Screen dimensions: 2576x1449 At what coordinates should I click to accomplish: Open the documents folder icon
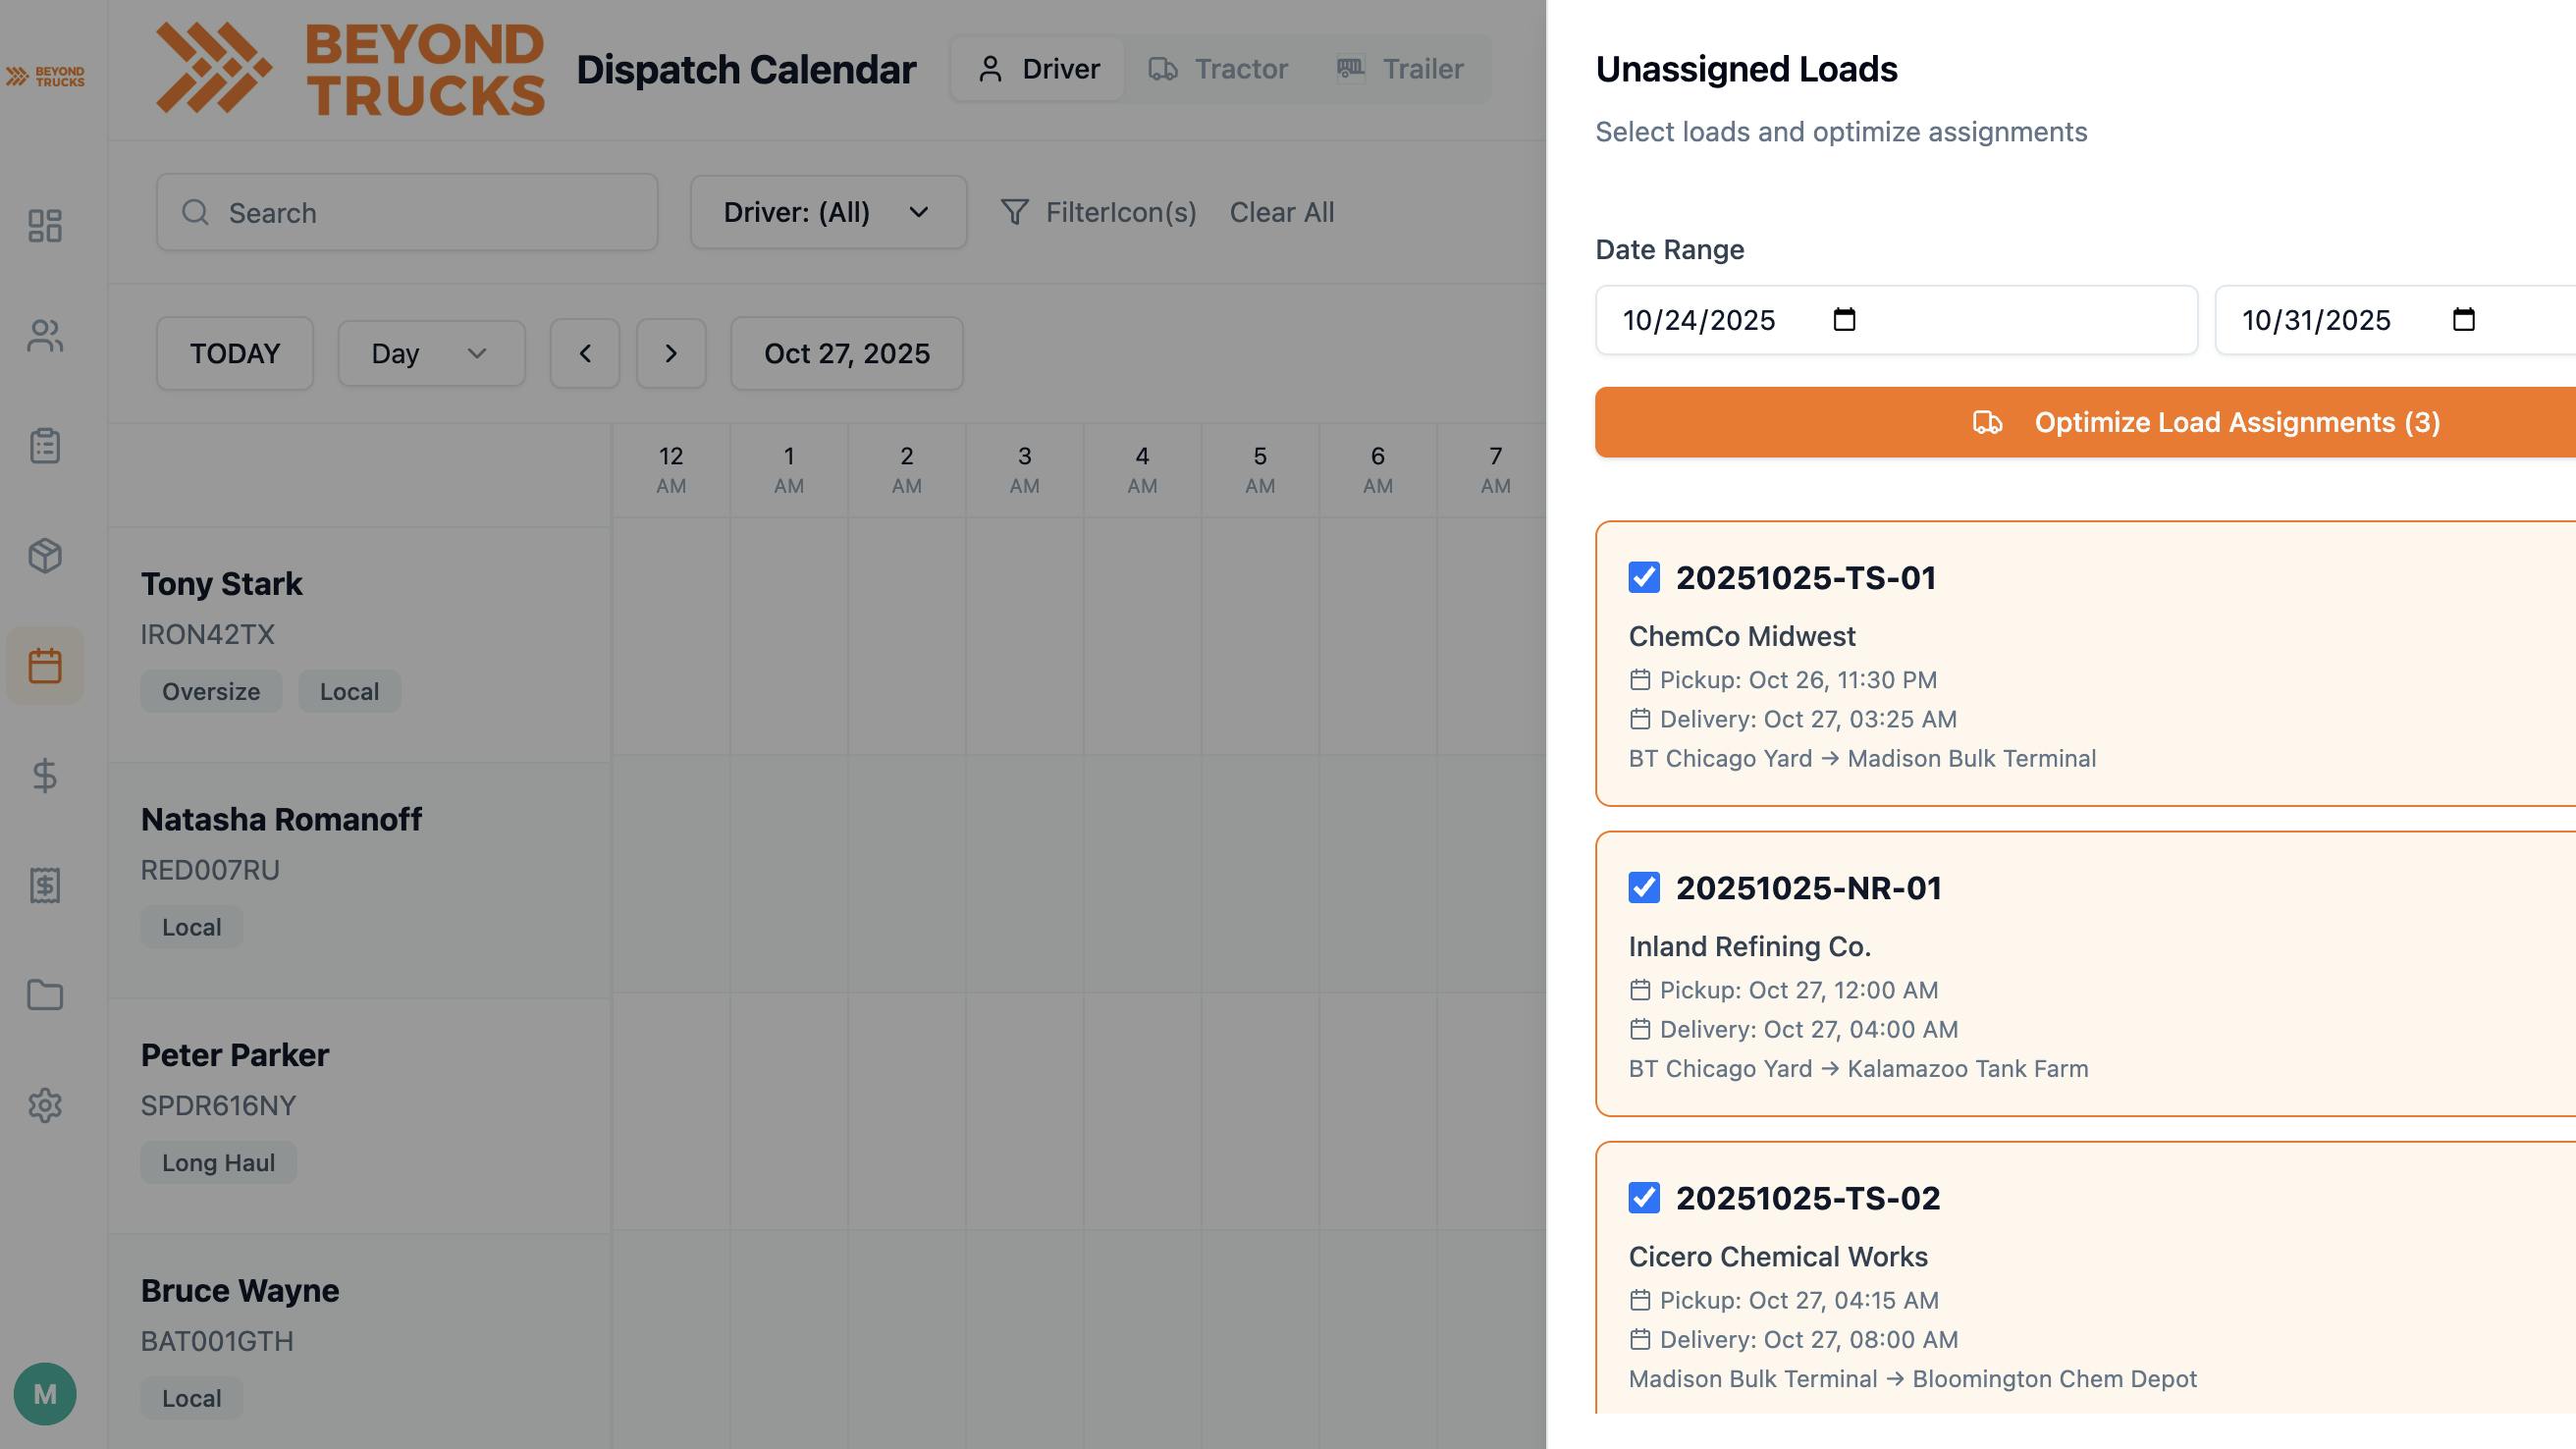click(x=45, y=996)
